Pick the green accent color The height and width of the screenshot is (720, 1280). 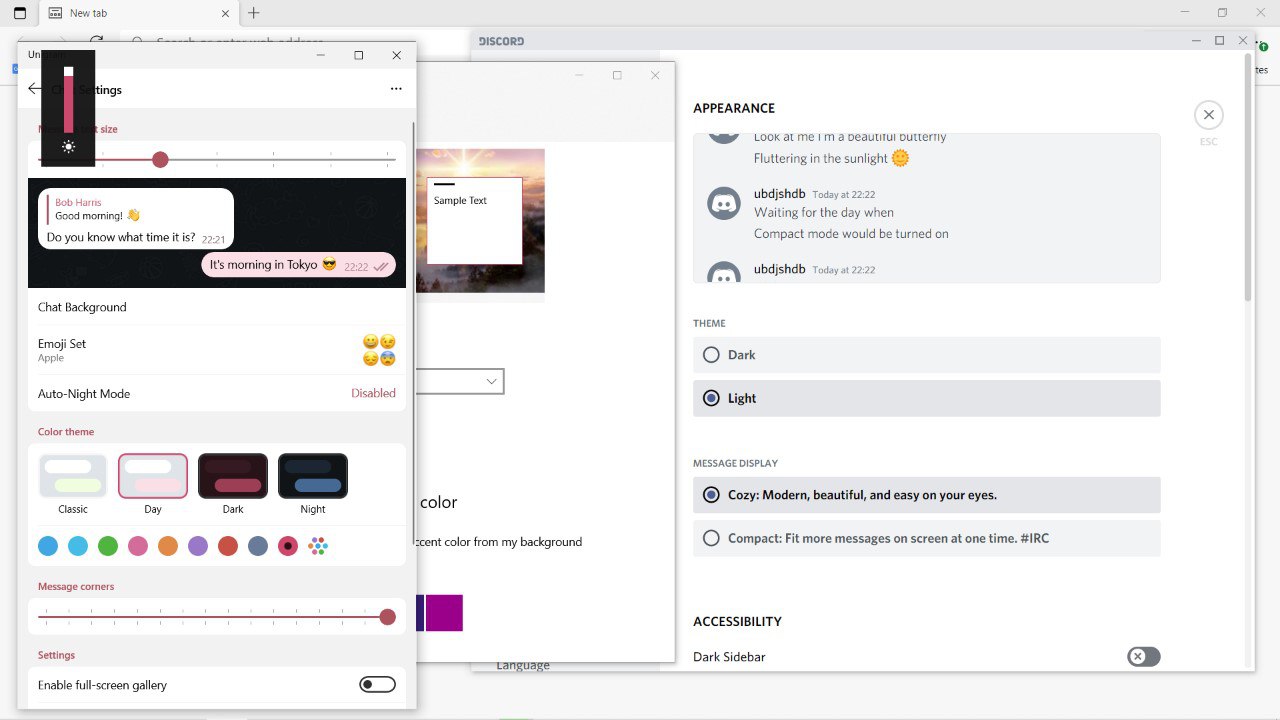pyautogui.click(x=108, y=546)
